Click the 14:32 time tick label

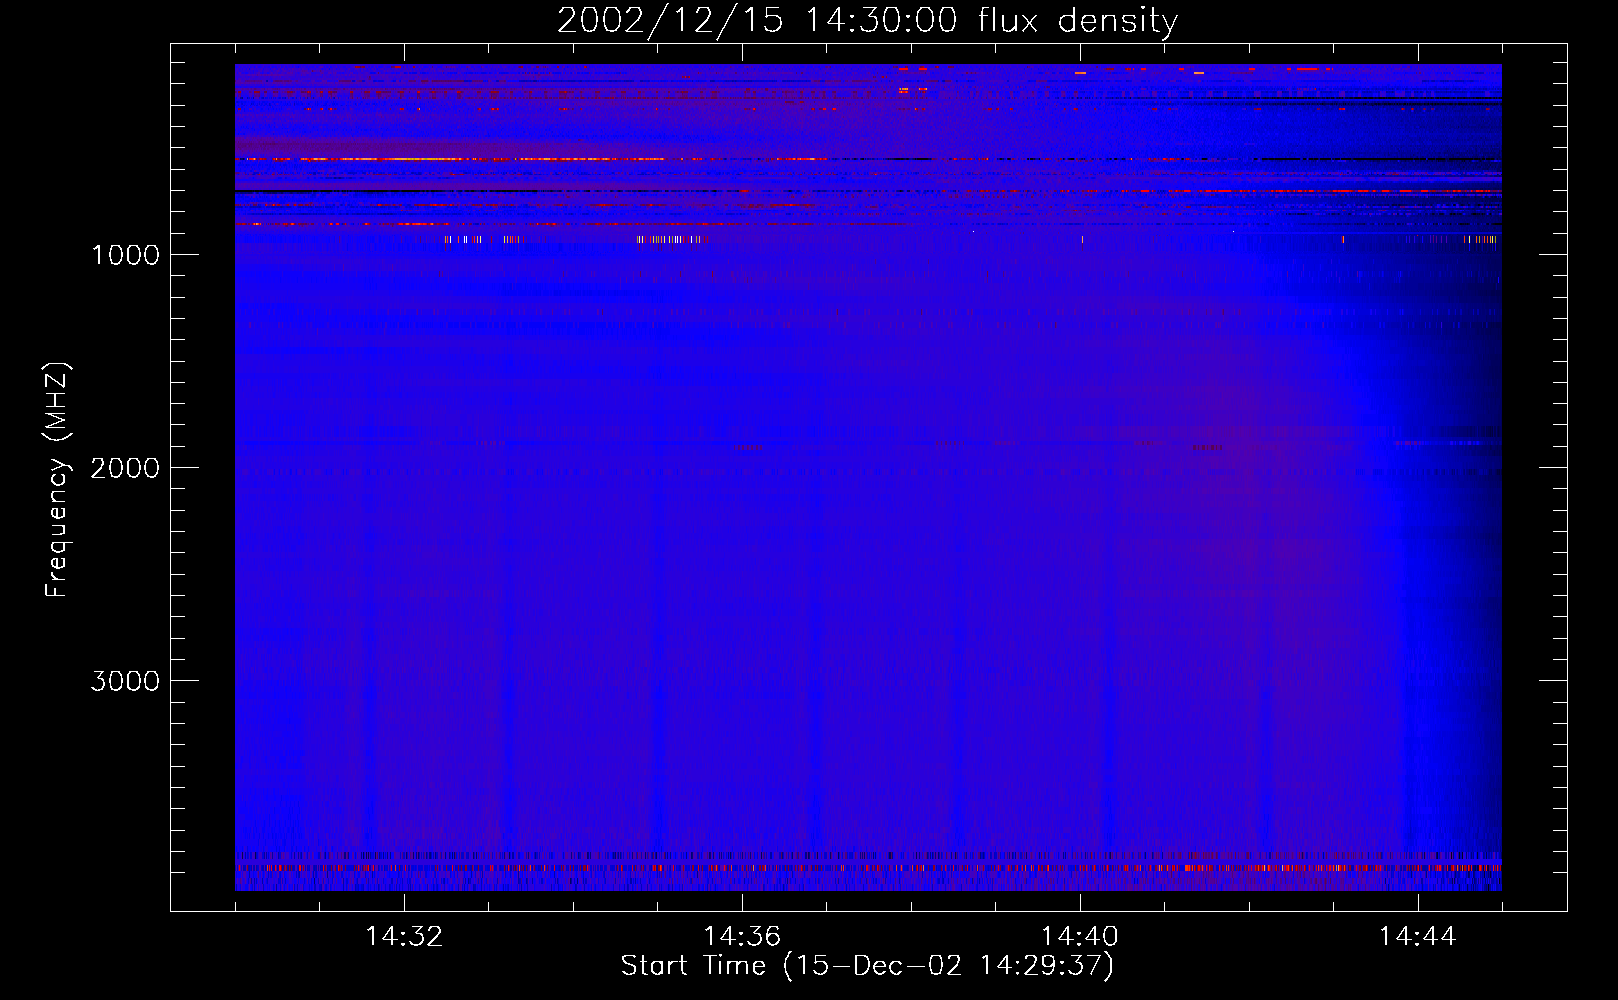tap(404, 937)
